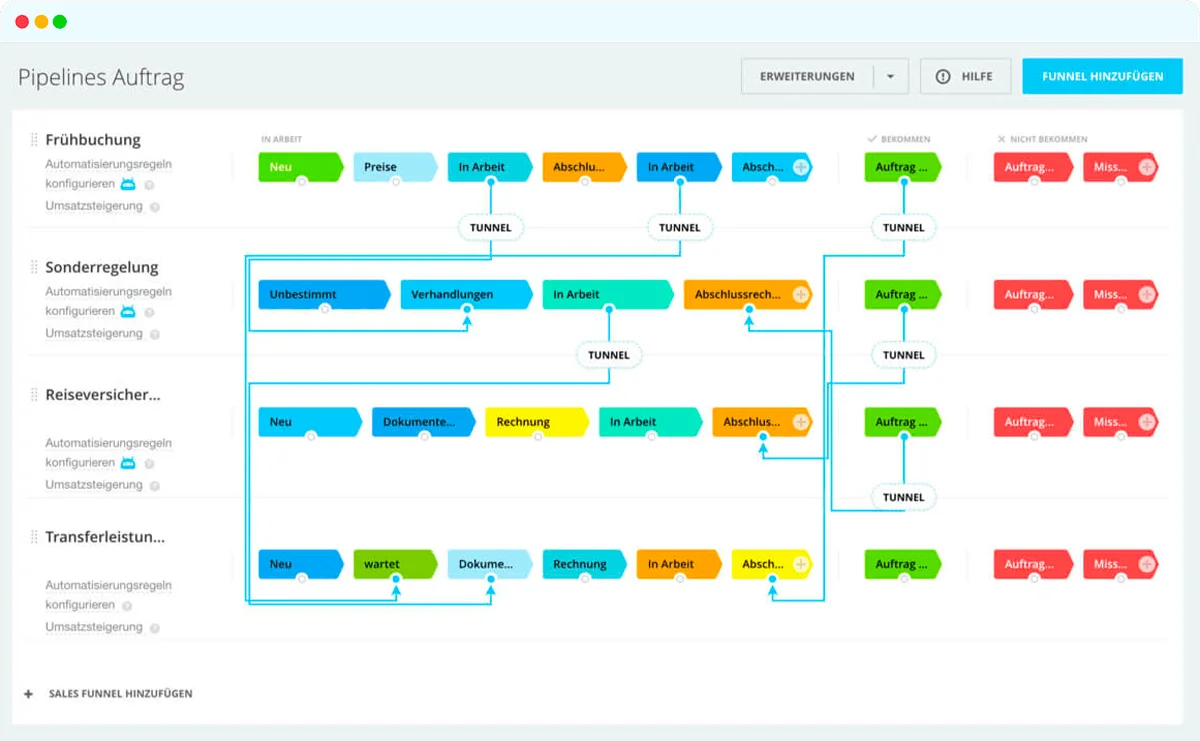
Task: Click plus on Miss... stage in Reiseversicher...
Action: (1147, 422)
